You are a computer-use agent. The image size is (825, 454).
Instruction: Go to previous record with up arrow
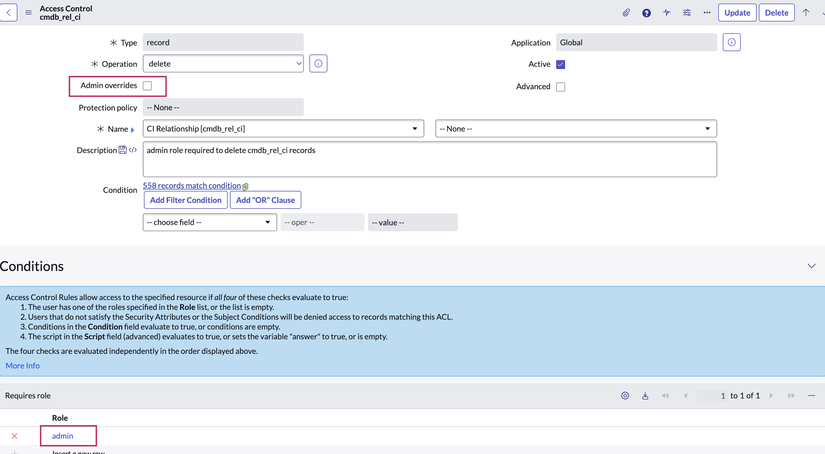806,13
